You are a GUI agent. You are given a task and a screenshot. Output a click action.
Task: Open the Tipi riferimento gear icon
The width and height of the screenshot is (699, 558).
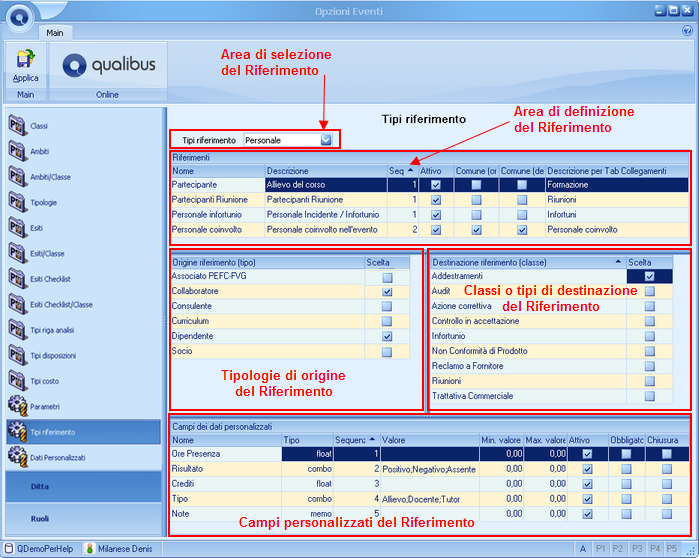[17, 432]
